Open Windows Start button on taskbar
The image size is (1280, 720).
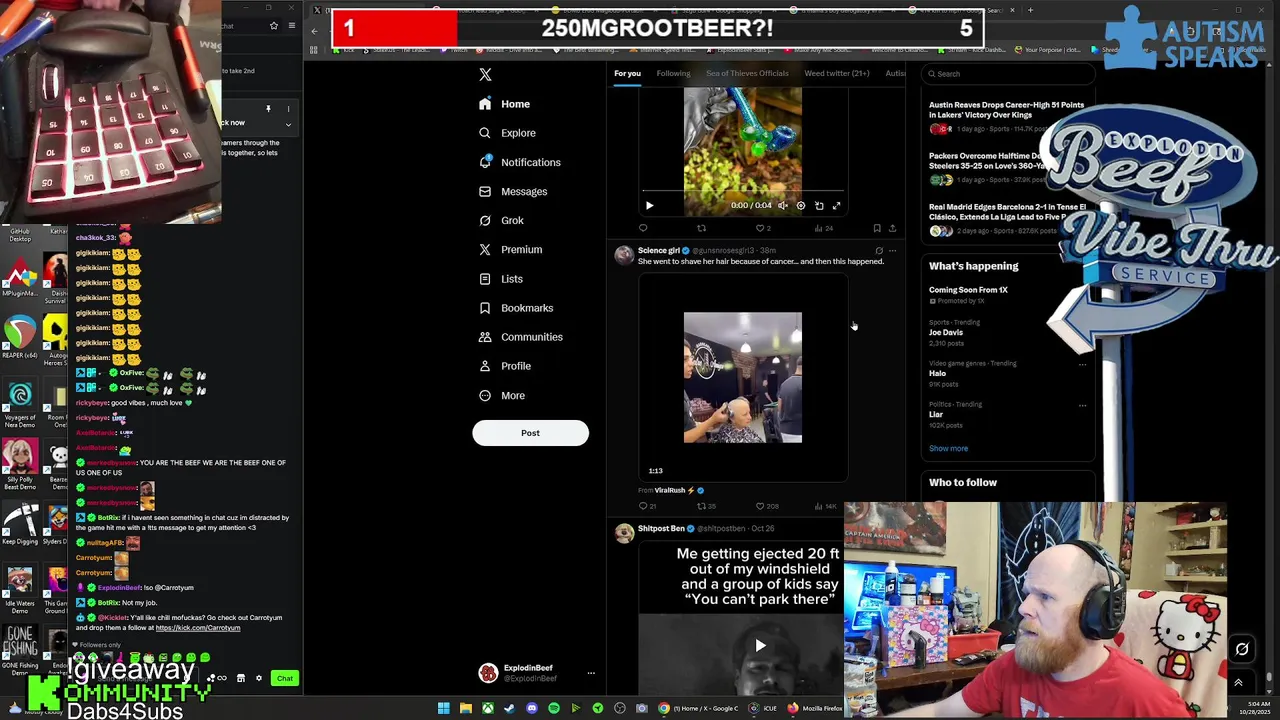pos(443,708)
